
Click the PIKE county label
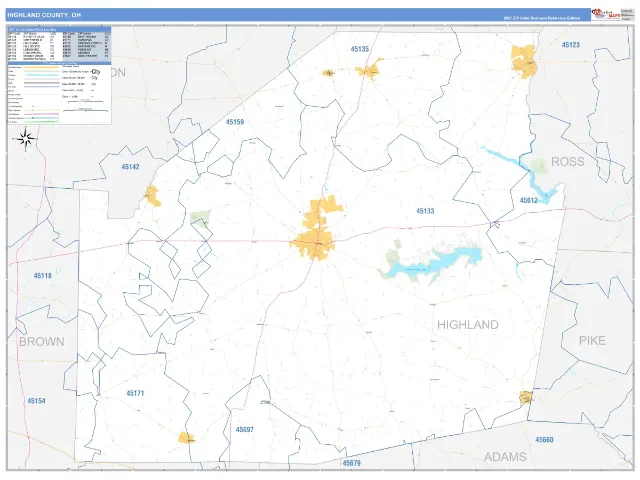click(x=592, y=340)
